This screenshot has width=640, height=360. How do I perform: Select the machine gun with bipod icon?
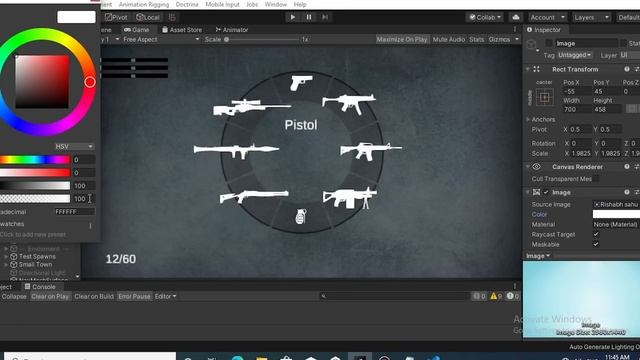(349, 198)
